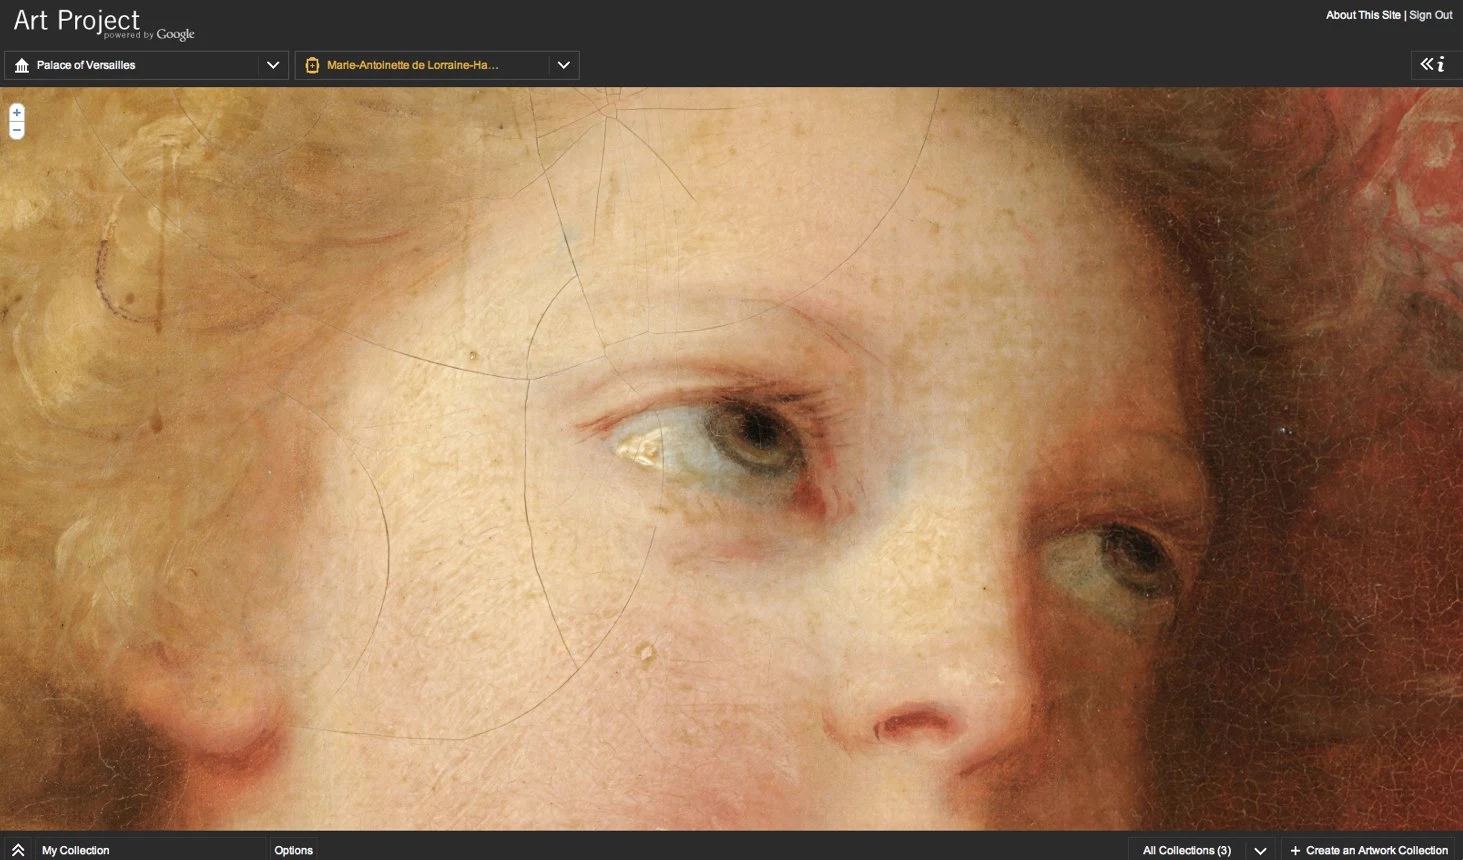Screen dimensions: 1463x860
Task: Click the museum building icon
Action: click(22, 65)
